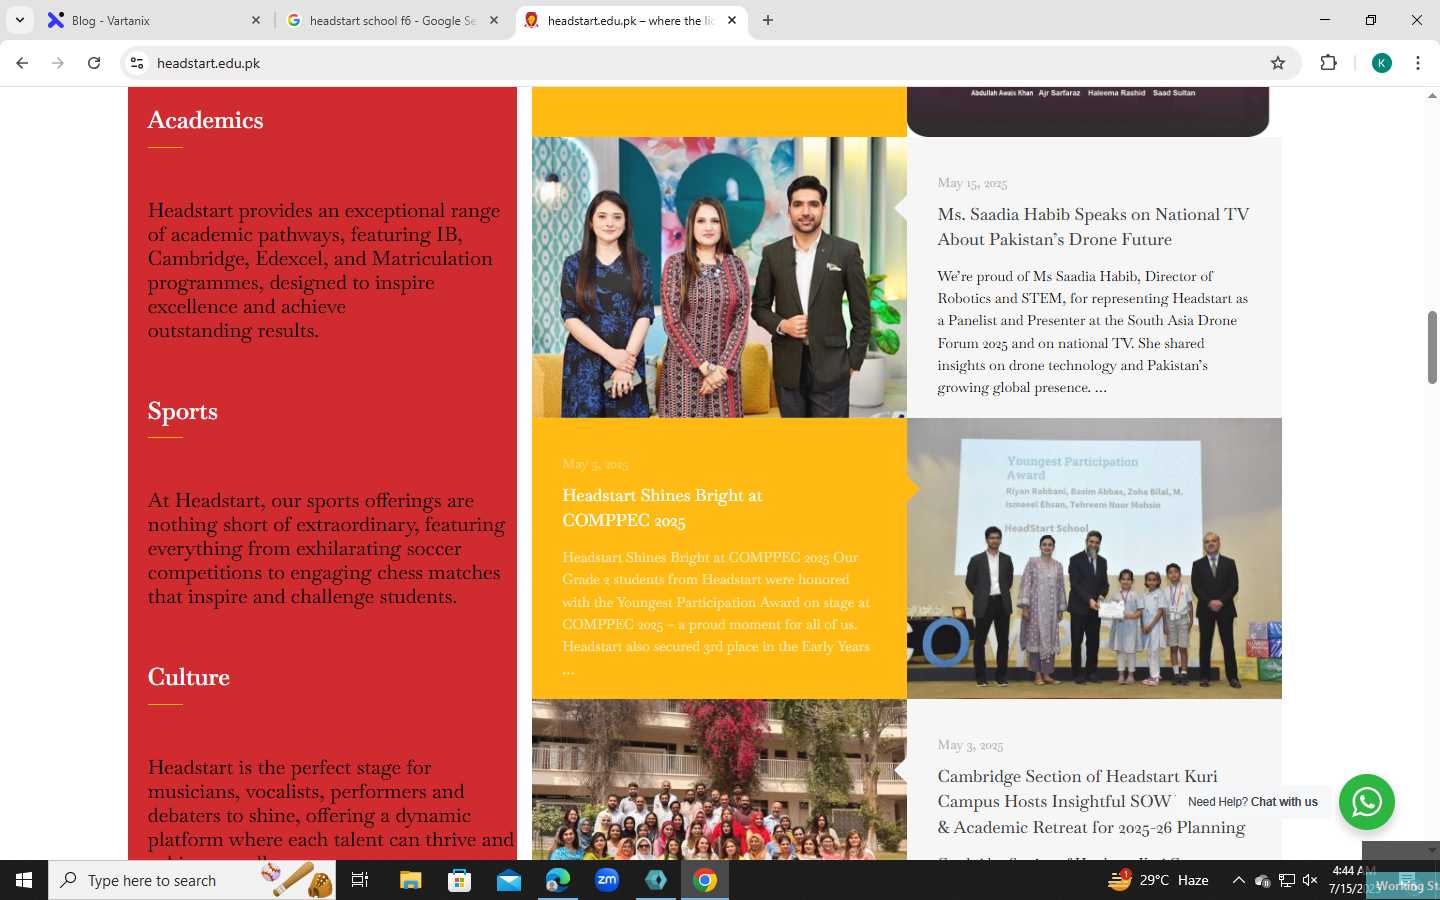Click the Ms Saadia Habib article excerpt text
This screenshot has width=1440, height=900.
(1093, 332)
